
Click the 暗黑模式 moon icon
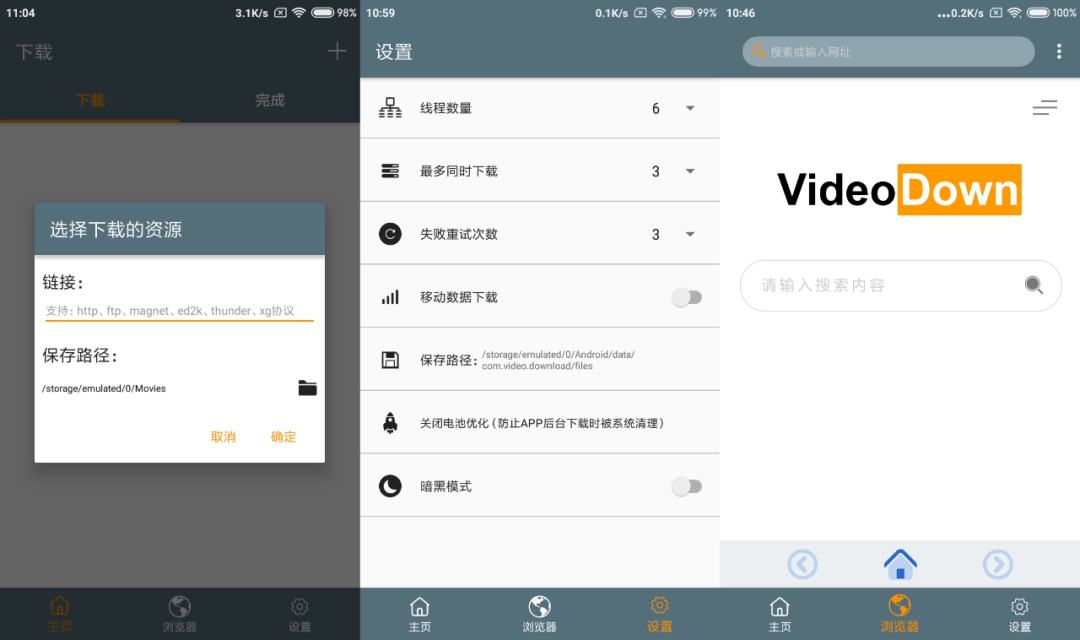[390, 486]
